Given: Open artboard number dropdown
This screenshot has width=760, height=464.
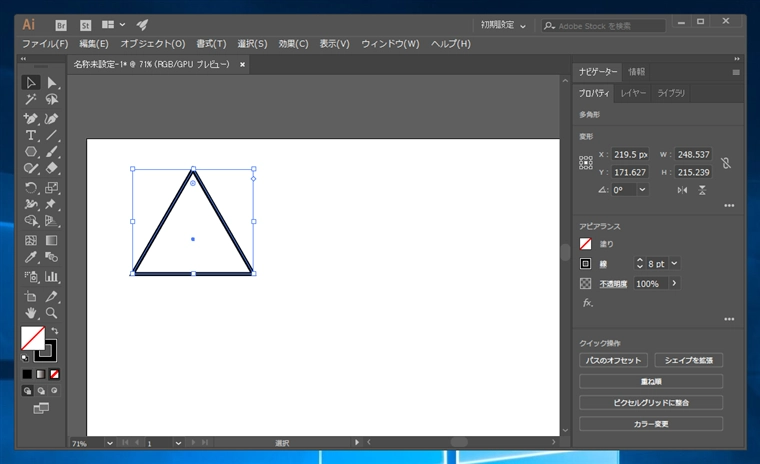Looking at the screenshot, I should point(178,443).
